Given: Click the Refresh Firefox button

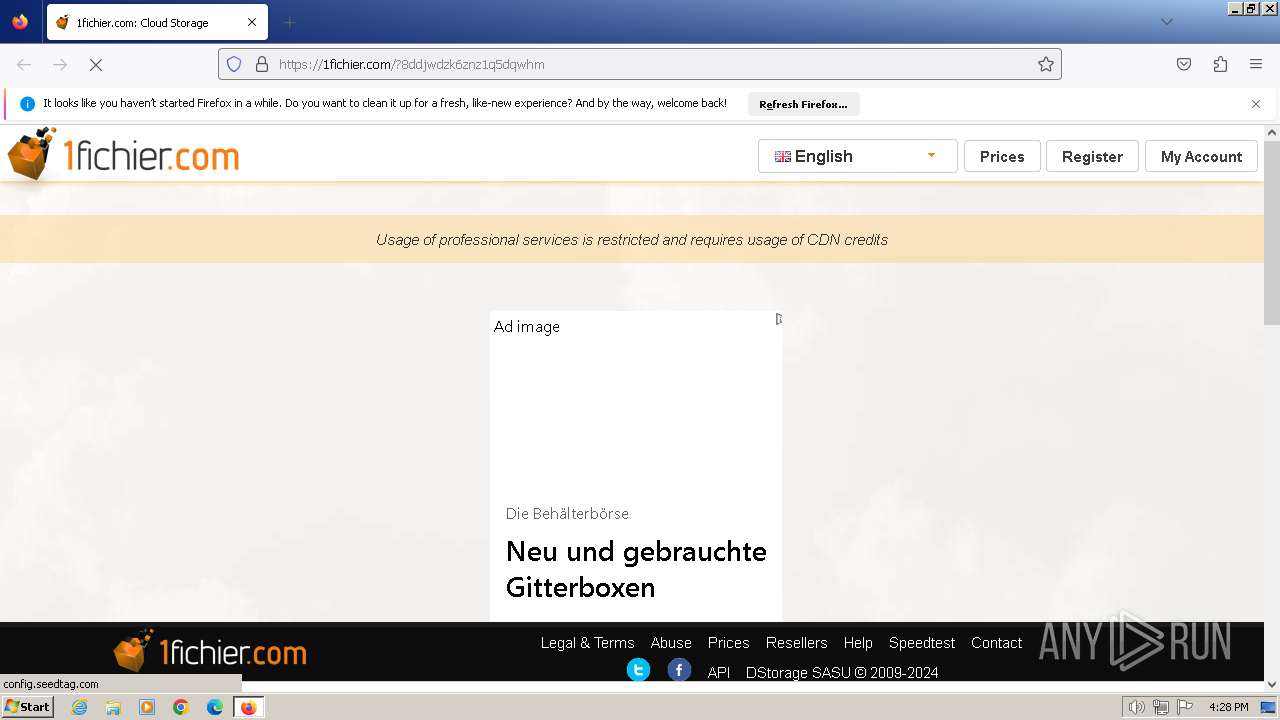Looking at the screenshot, I should [803, 104].
